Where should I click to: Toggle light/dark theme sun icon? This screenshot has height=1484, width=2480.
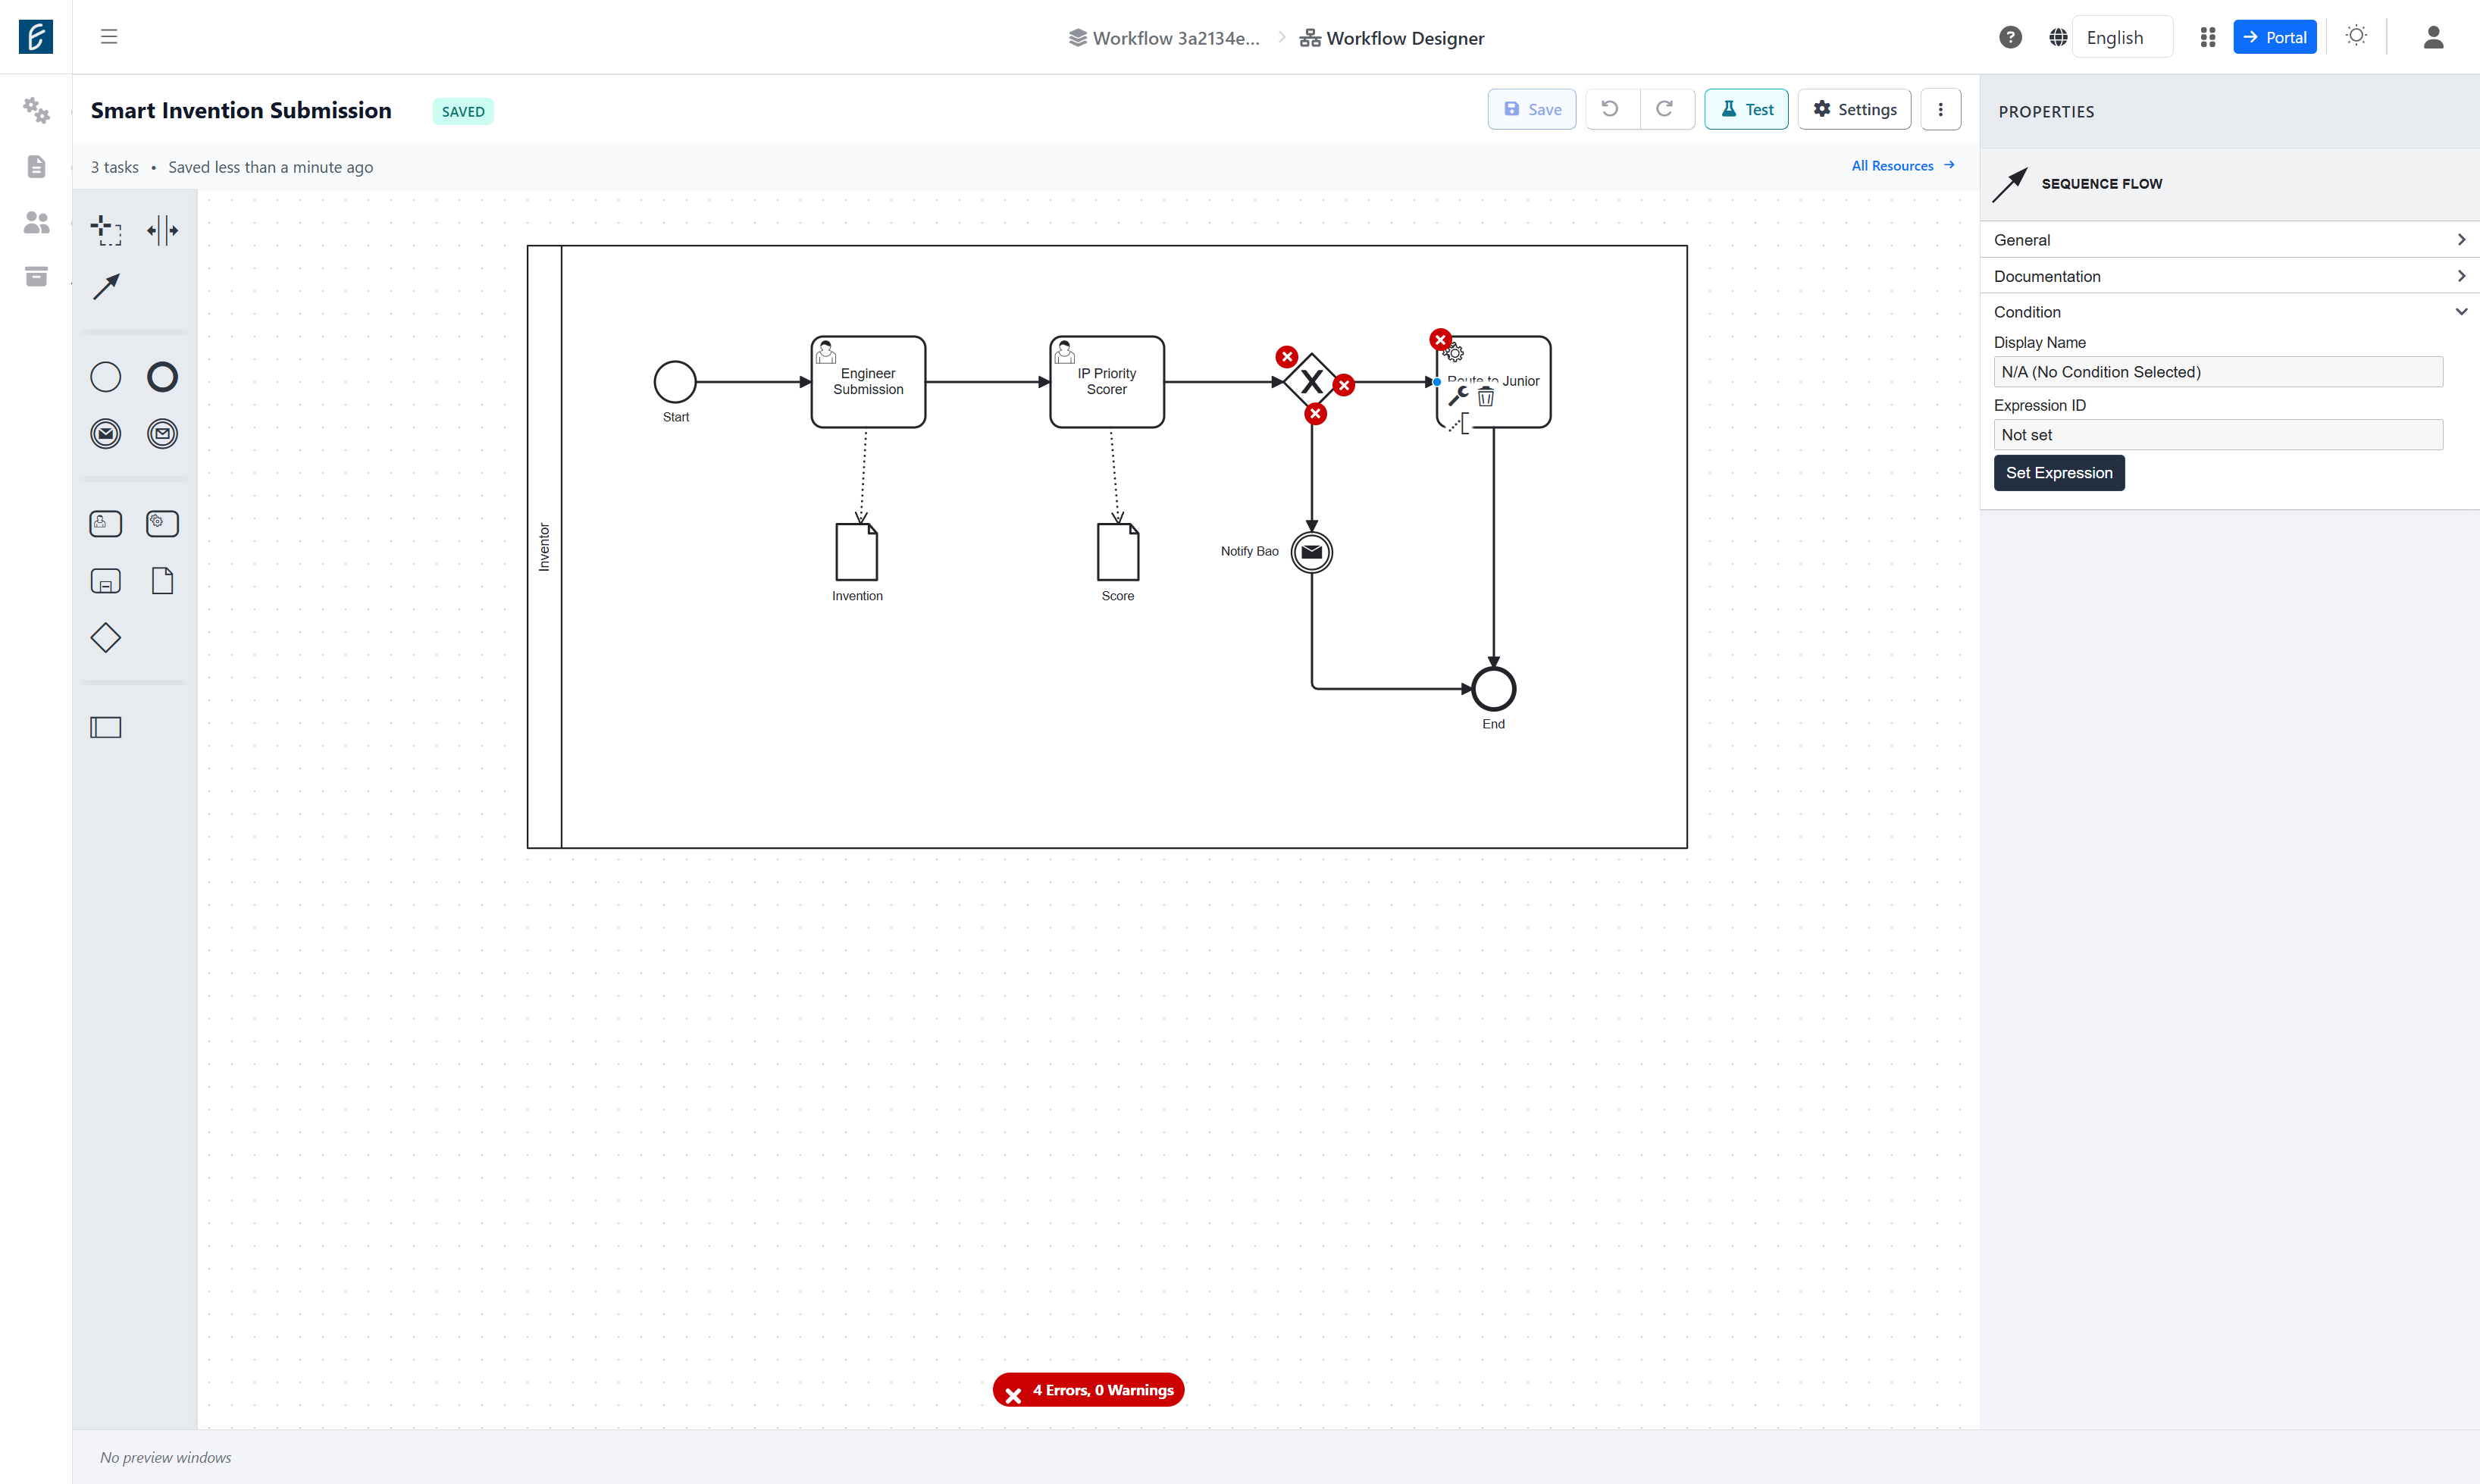click(x=2356, y=36)
